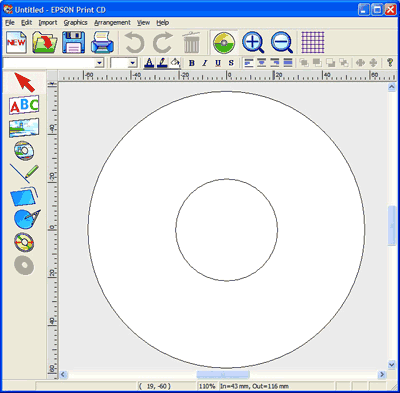Click the fill color bucket button
This screenshot has height=393, width=400.
click(175, 63)
